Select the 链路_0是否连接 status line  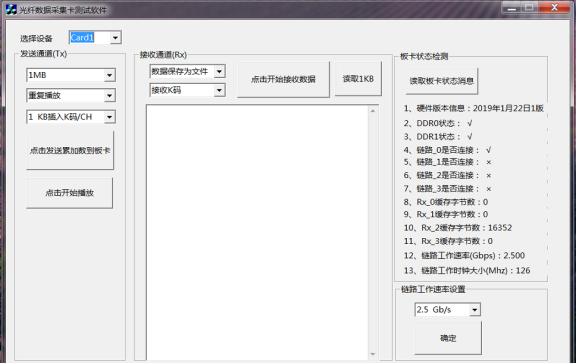coord(447,150)
